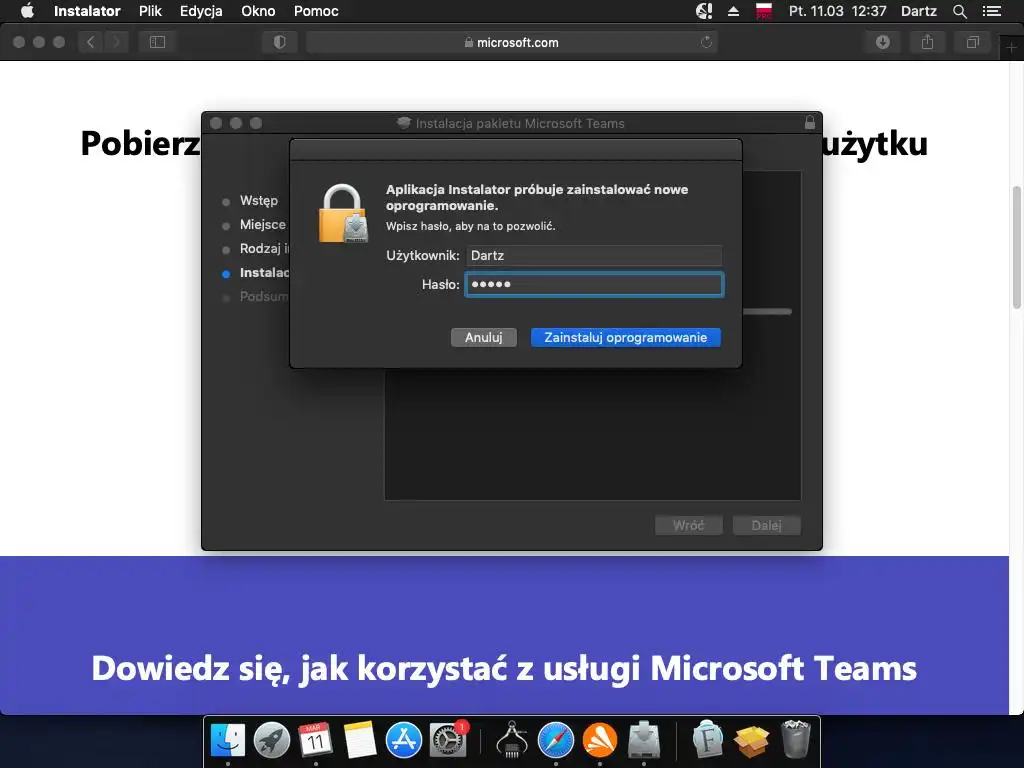1024x768 pixels.
Task: Show Safari downloads
Action: [882, 42]
